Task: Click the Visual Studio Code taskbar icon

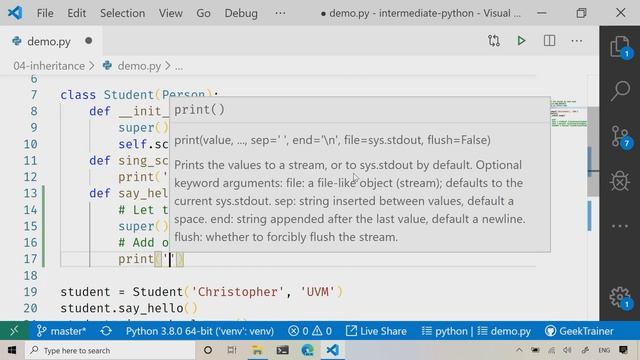Action: coord(332,350)
